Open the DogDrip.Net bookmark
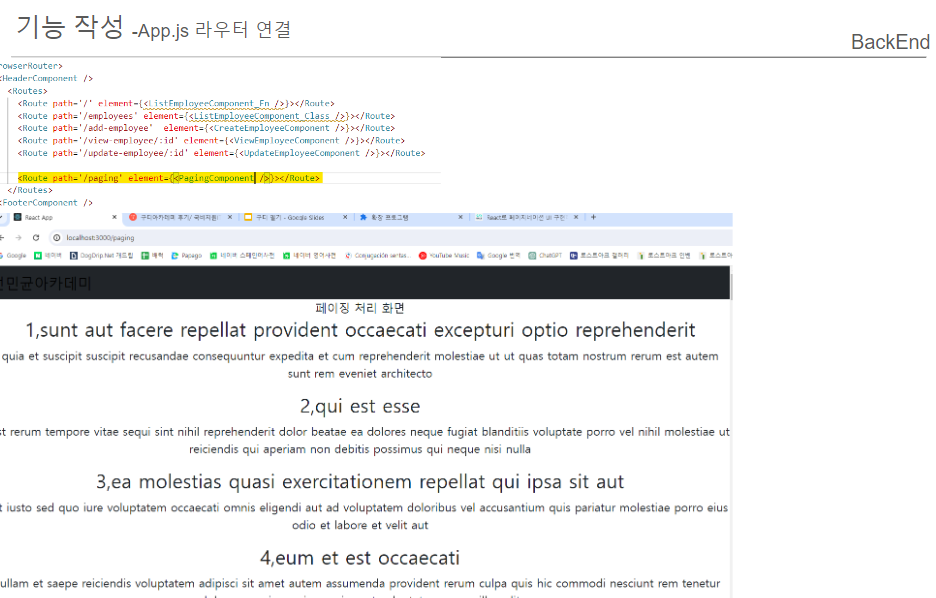 pyautogui.click(x=101, y=255)
